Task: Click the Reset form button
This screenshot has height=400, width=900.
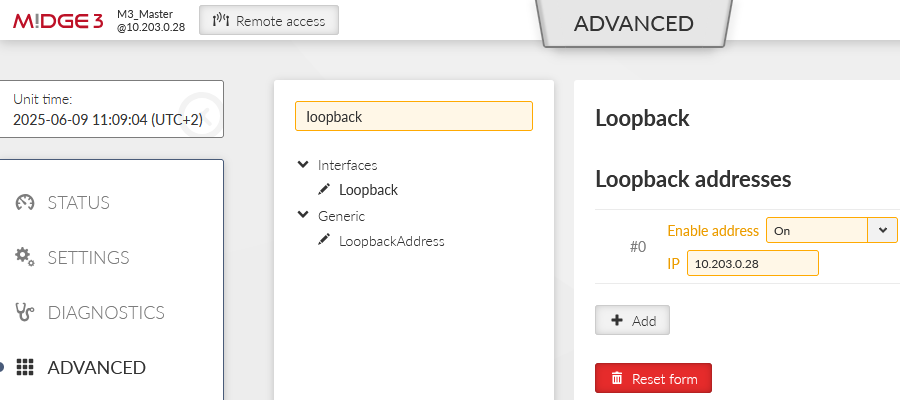Action: tap(653, 378)
